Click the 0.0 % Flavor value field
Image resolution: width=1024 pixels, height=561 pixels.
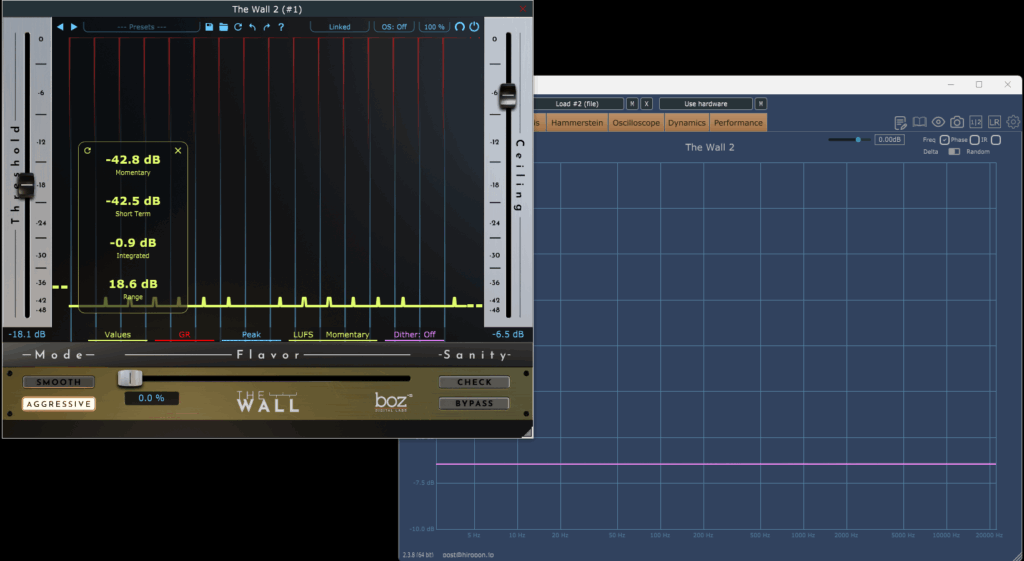pyautogui.click(x=152, y=398)
